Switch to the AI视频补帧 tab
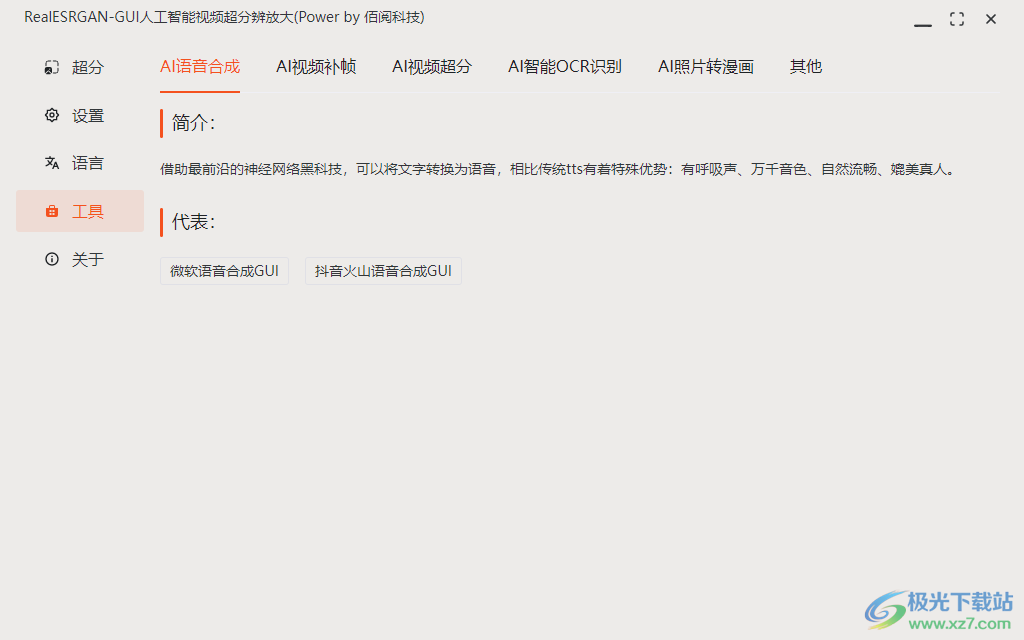This screenshot has width=1024, height=640. (x=316, y=67)
